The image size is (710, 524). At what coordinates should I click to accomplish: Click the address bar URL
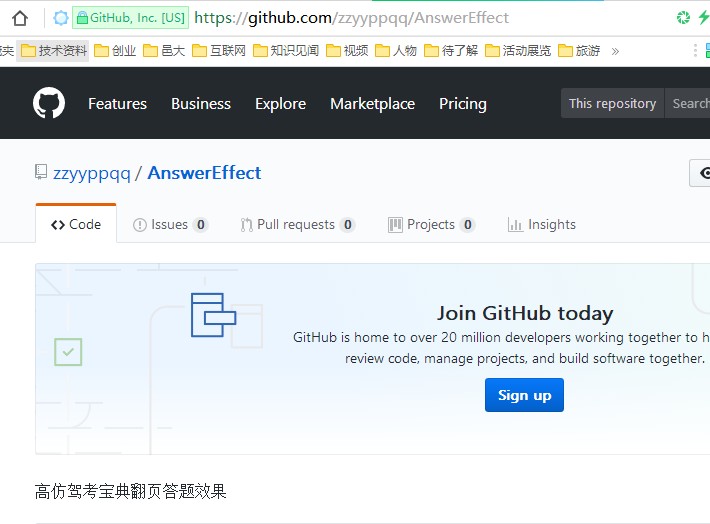pyautogui.click(x=351, y=18)
